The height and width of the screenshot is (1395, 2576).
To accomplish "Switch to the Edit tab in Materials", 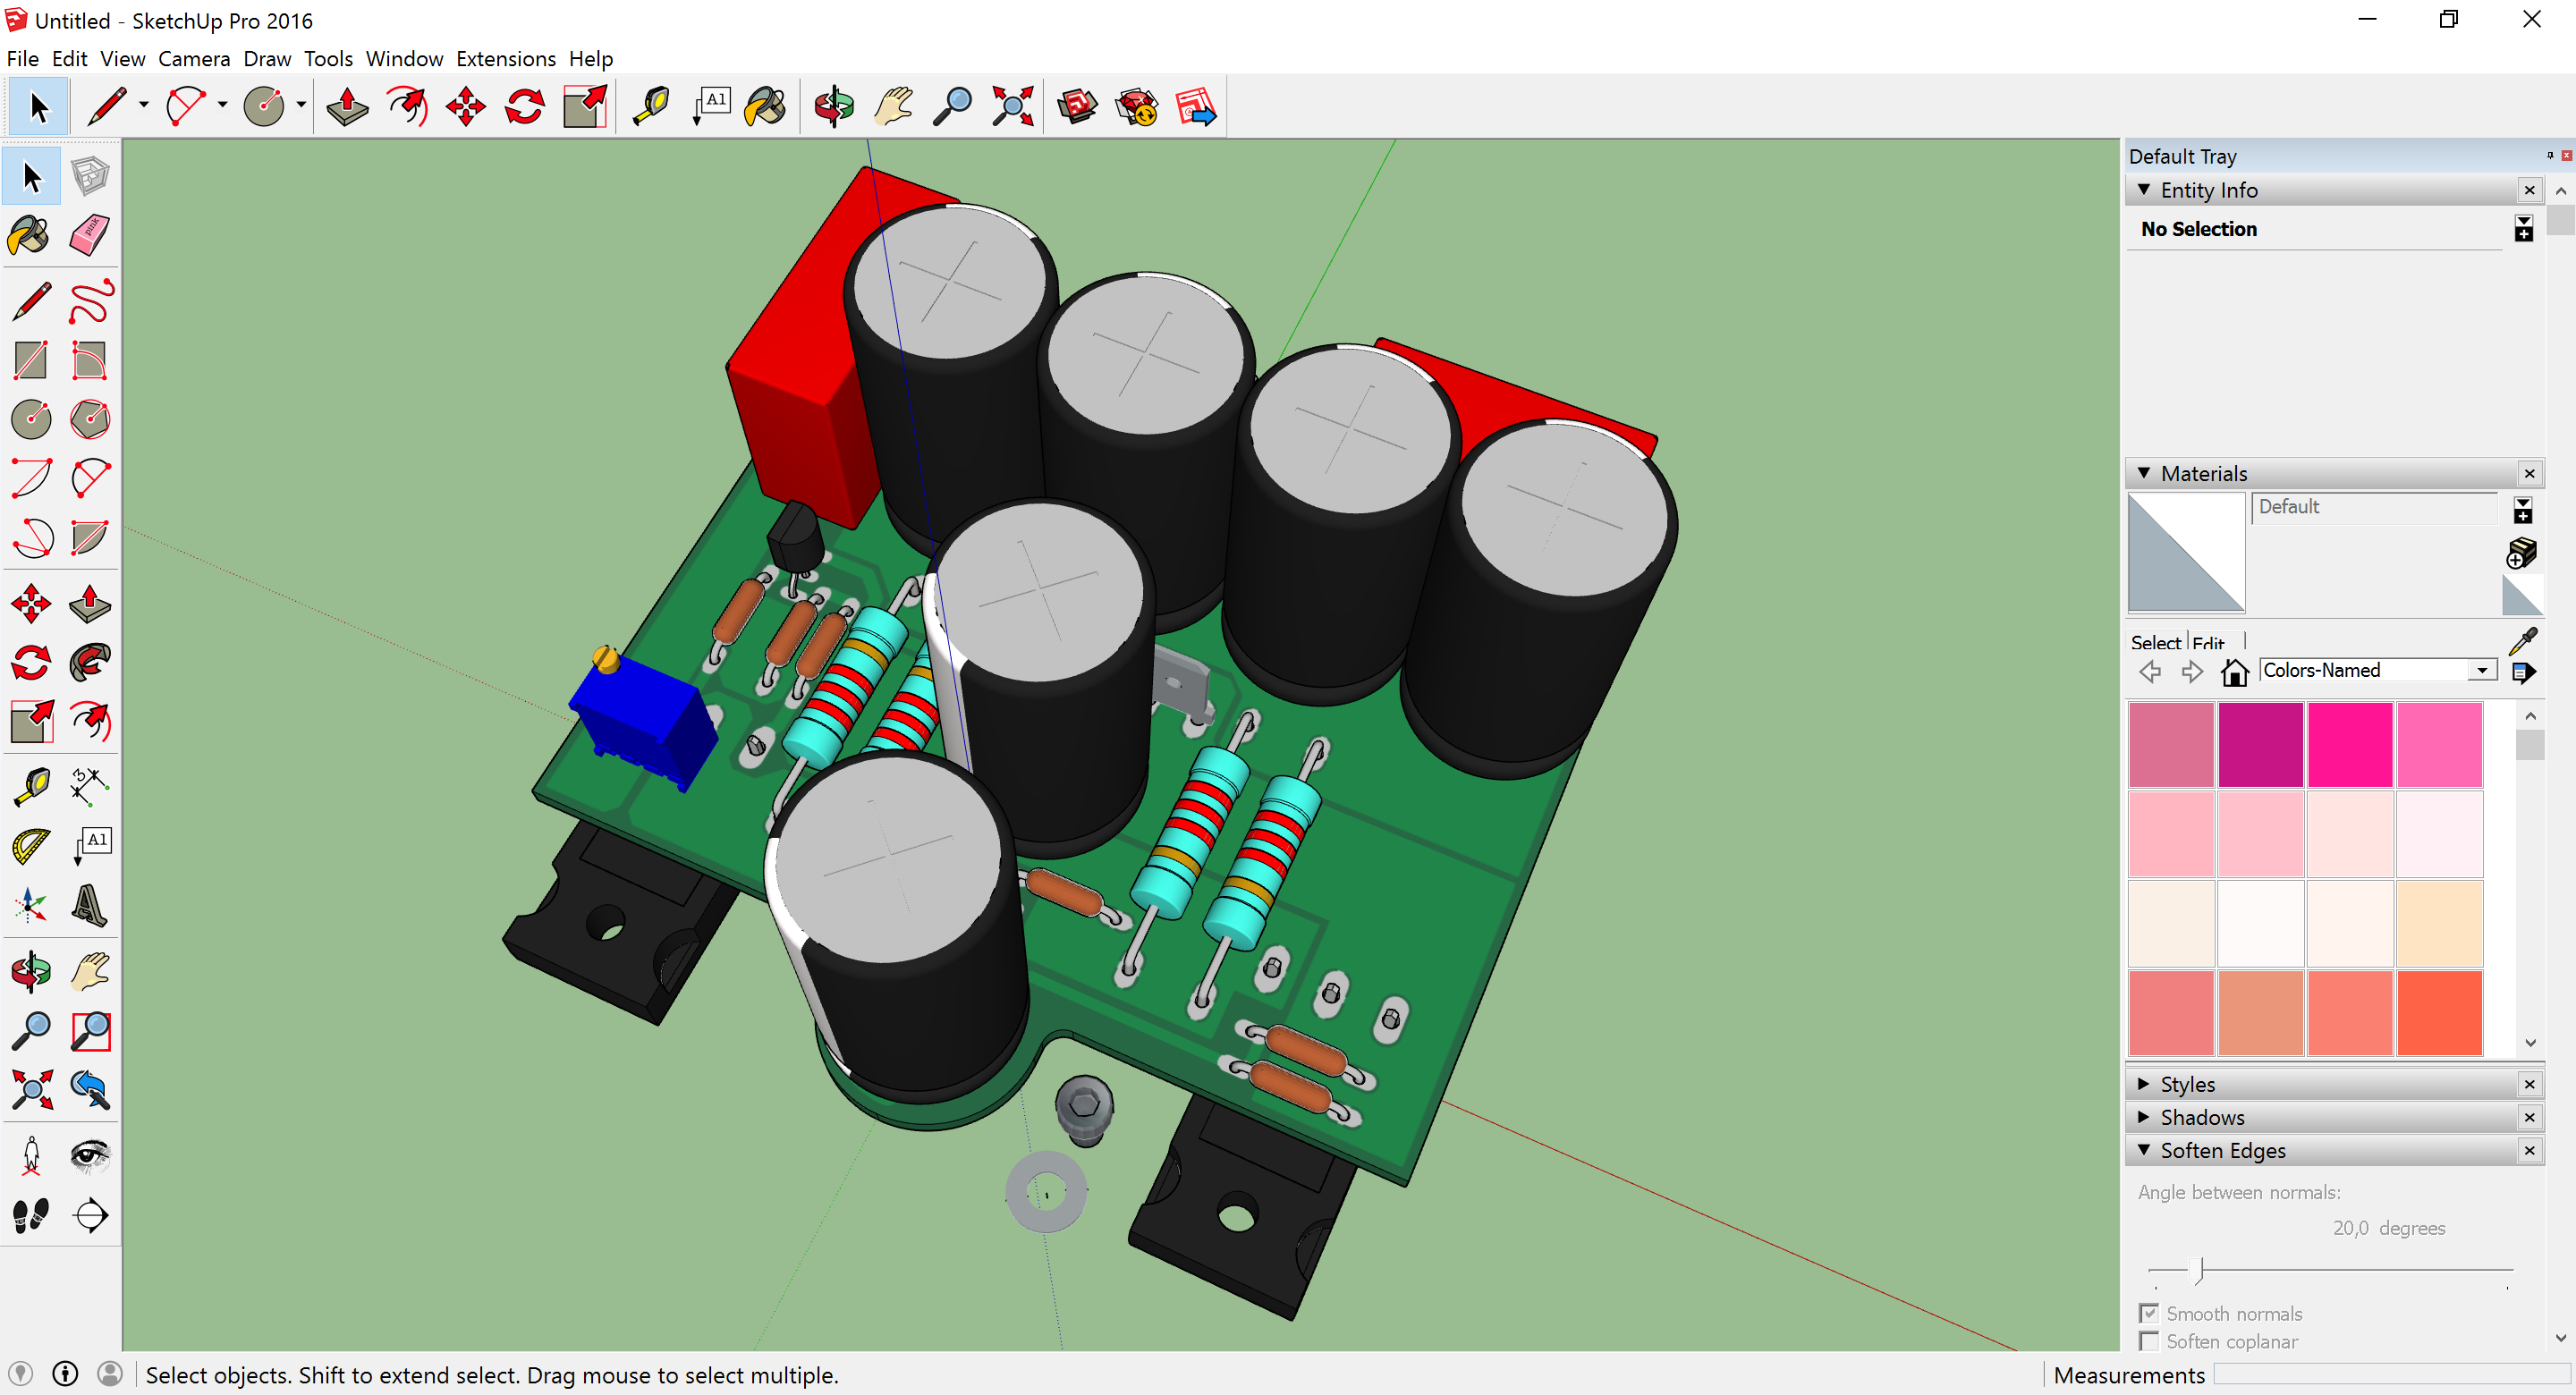I will pos(2208,642).
